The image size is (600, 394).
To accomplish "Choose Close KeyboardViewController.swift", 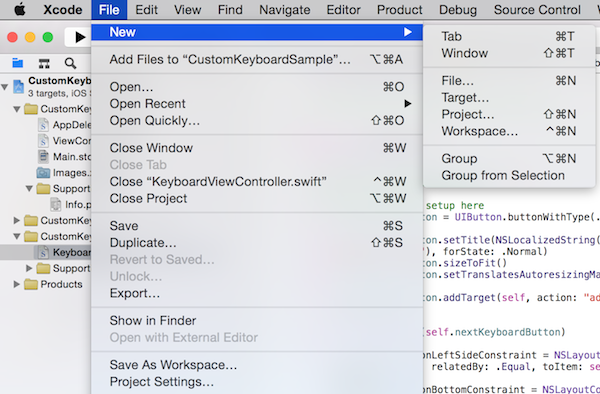I will tap(257, 181).
